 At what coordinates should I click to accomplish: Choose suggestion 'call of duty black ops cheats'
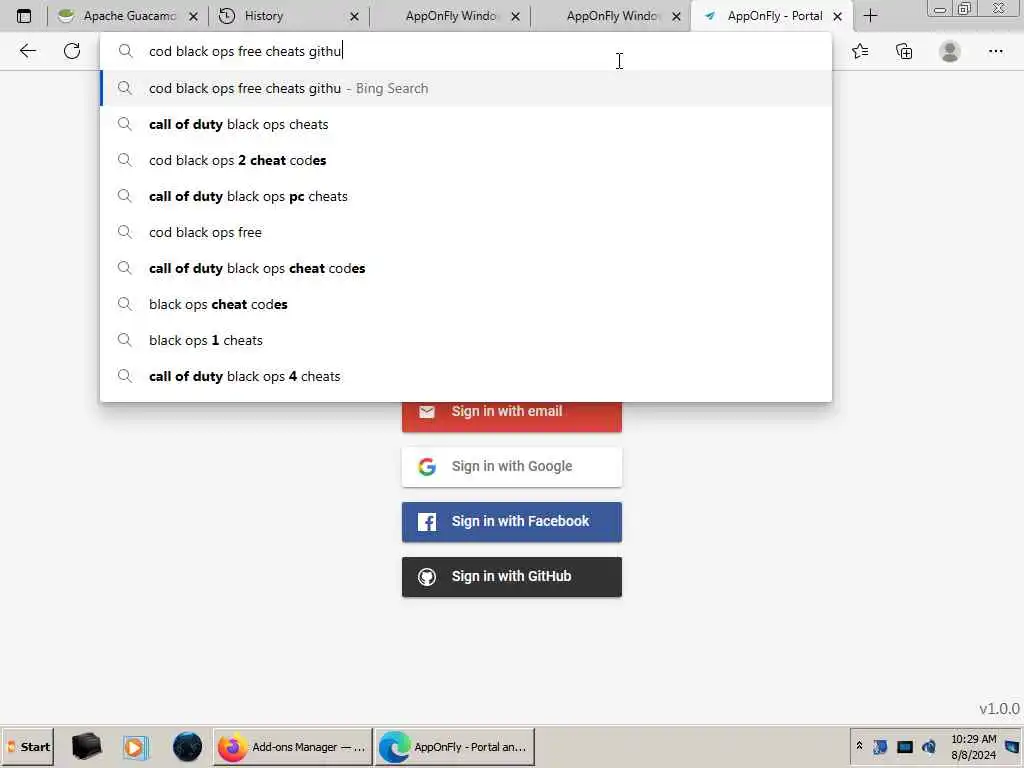click(x=466, y=124)
